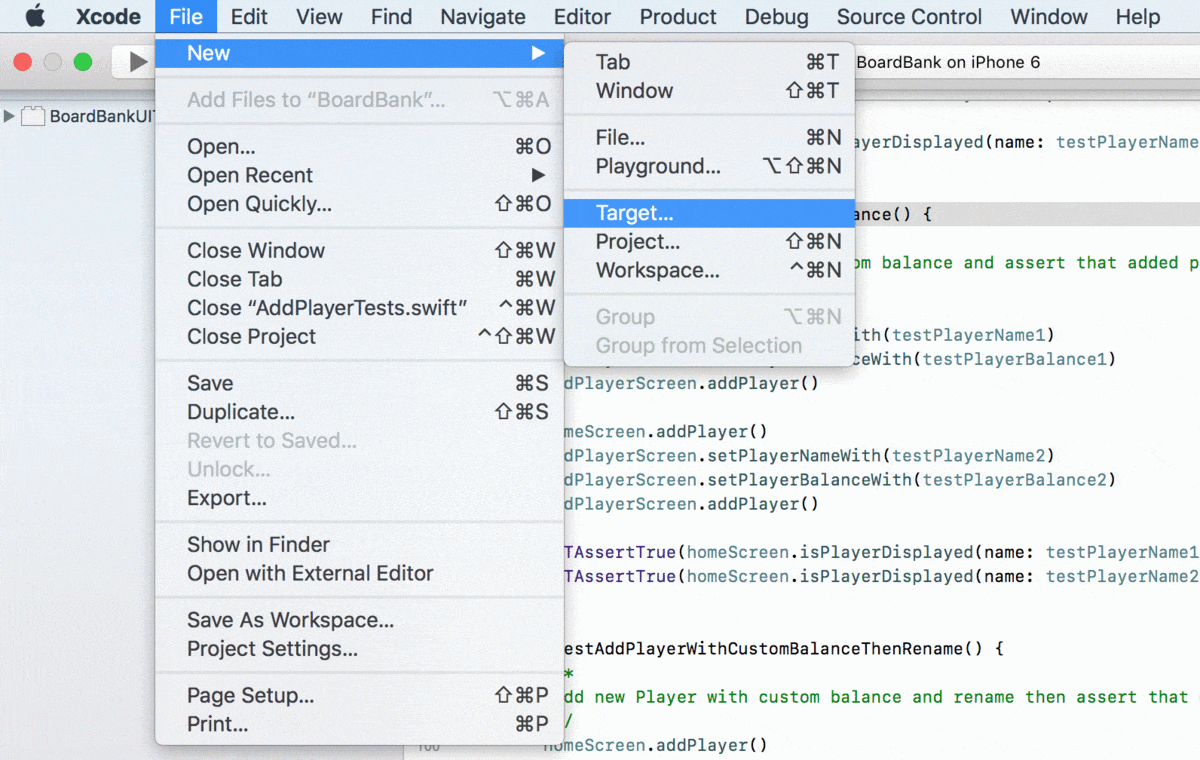Open the Debug menu
This screenshot has height=760, width=1200.
(777, 16)
